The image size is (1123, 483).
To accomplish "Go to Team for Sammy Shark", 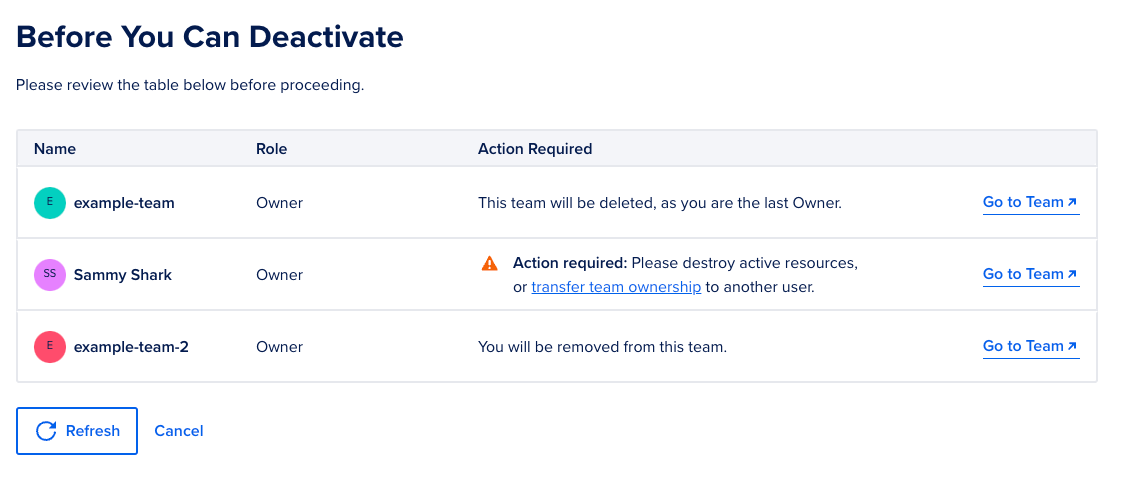I will [x=1023, y=274].
